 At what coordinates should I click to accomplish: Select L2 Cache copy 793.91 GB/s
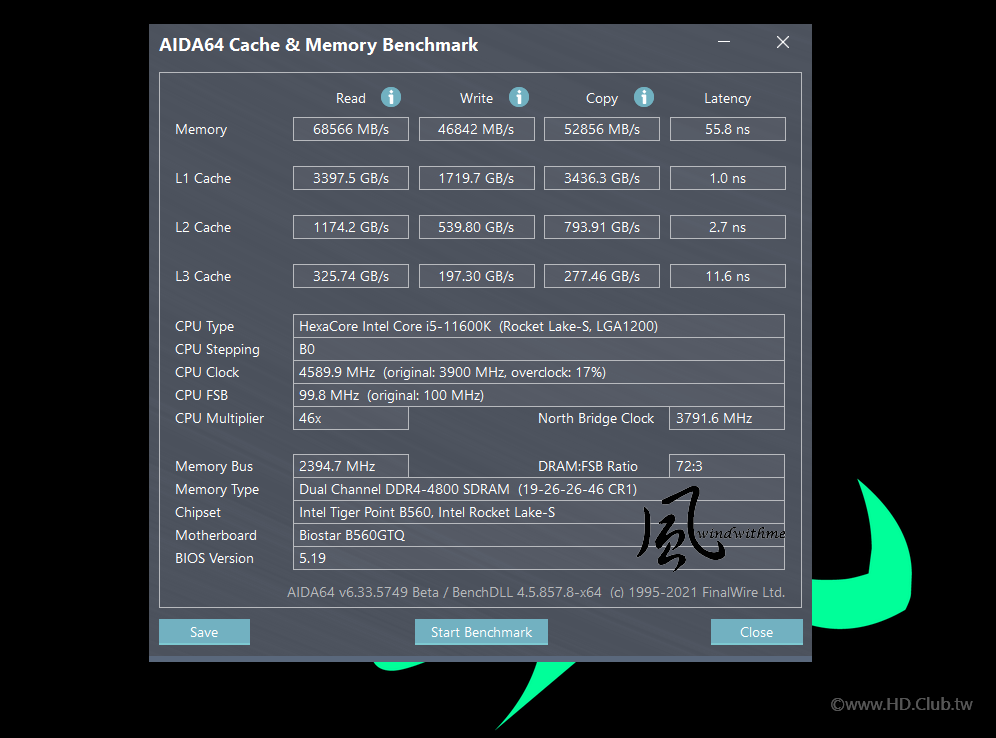(602, 227)
